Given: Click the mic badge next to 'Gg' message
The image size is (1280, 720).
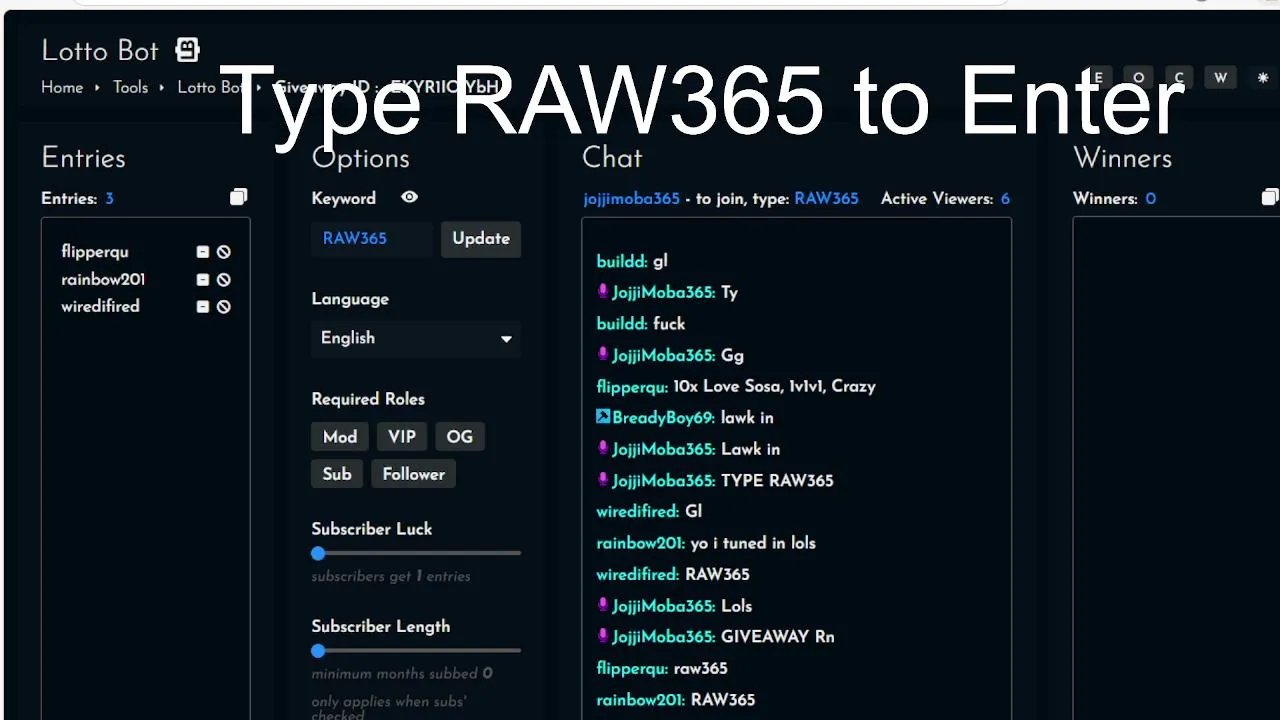Looking at the screenshot, I should [603, 355].
